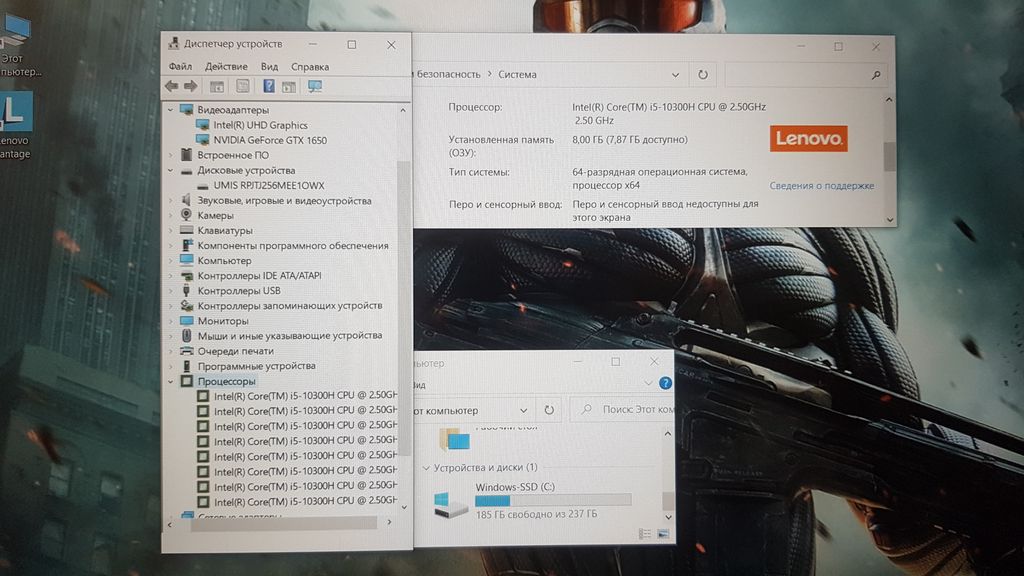The image size is (1024, 576).
Task: Click the Поиск: Этот компьютер search box
Action: pyautogui.click(x=620, y=410)
